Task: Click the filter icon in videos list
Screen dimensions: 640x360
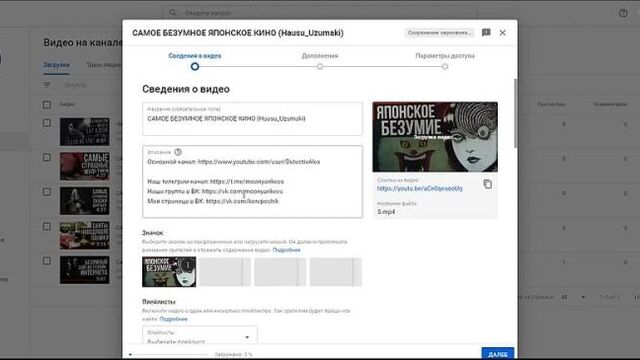Action: coord(47,85)
